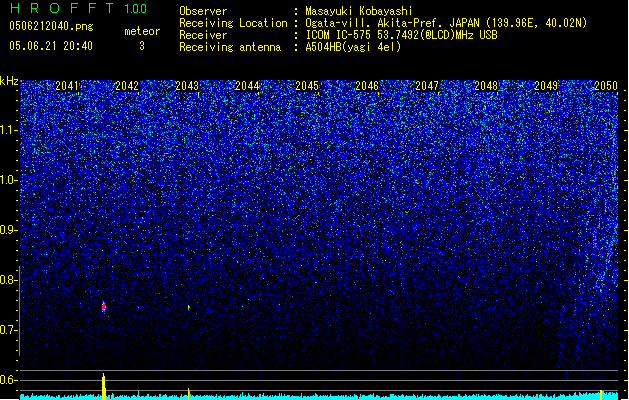Click the HROFFT 1.00 program title
Screen dimensions: 629x400
pyautogui.click(x=78, y=8)
